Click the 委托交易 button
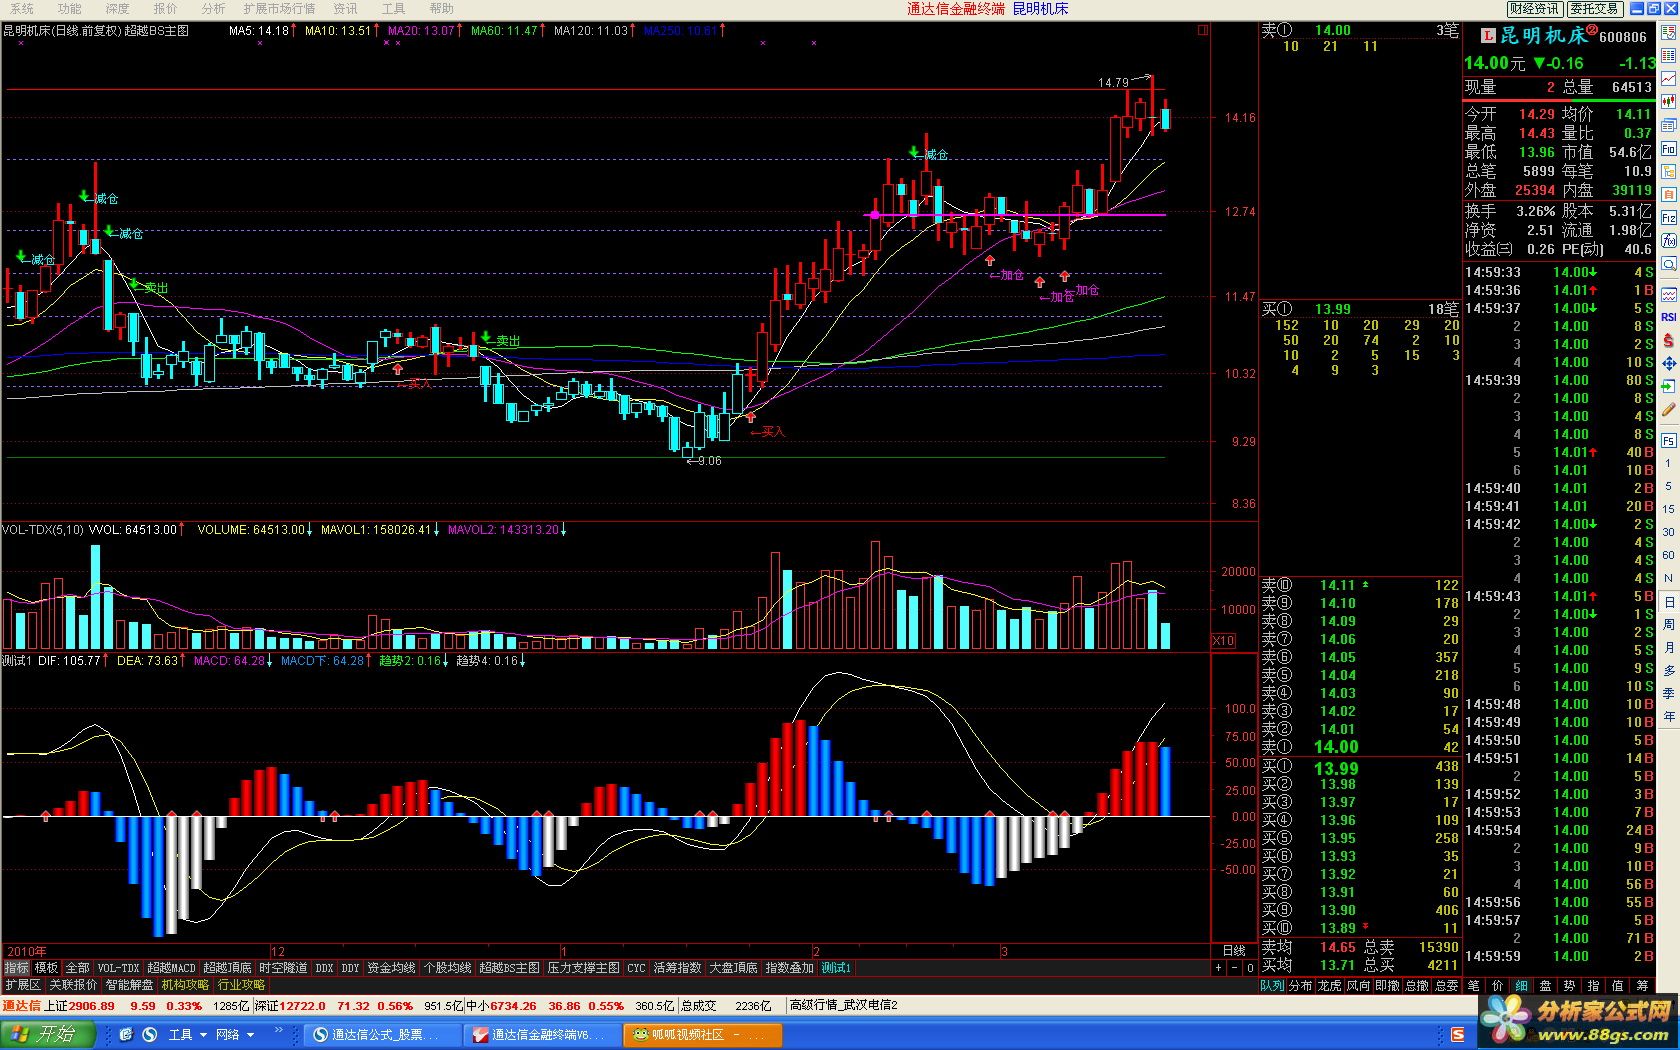This screenshot has height=1050, width=1680. 1594,9
